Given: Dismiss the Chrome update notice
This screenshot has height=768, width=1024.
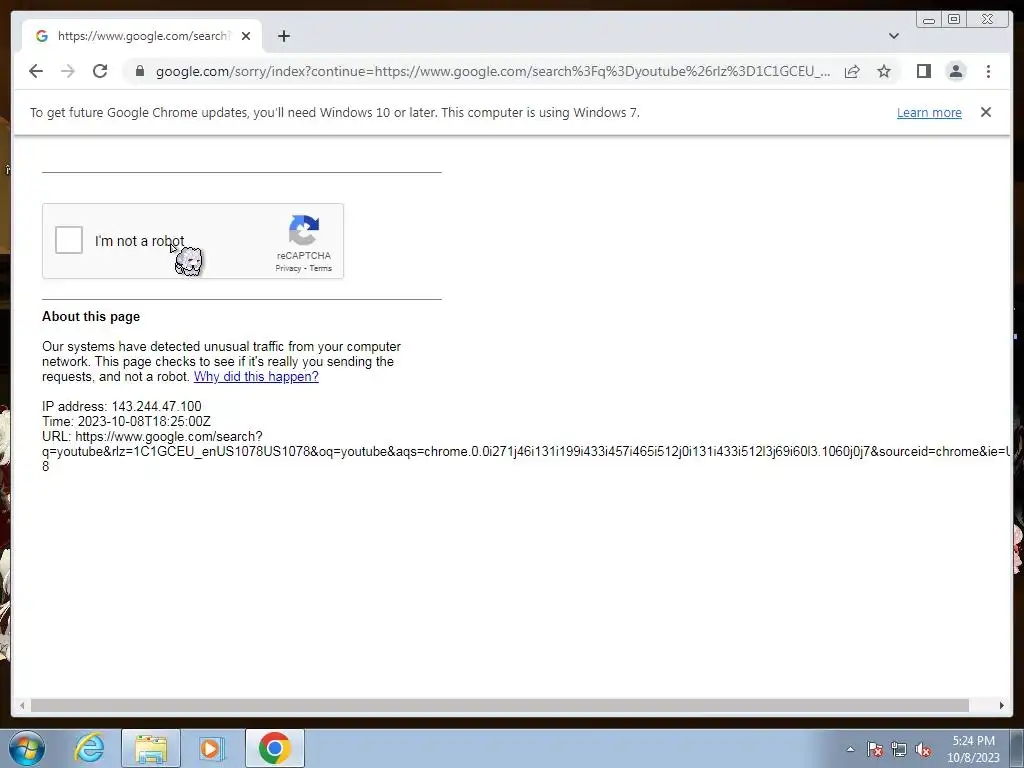Looking at the screenshot, I should click(985, 112).
